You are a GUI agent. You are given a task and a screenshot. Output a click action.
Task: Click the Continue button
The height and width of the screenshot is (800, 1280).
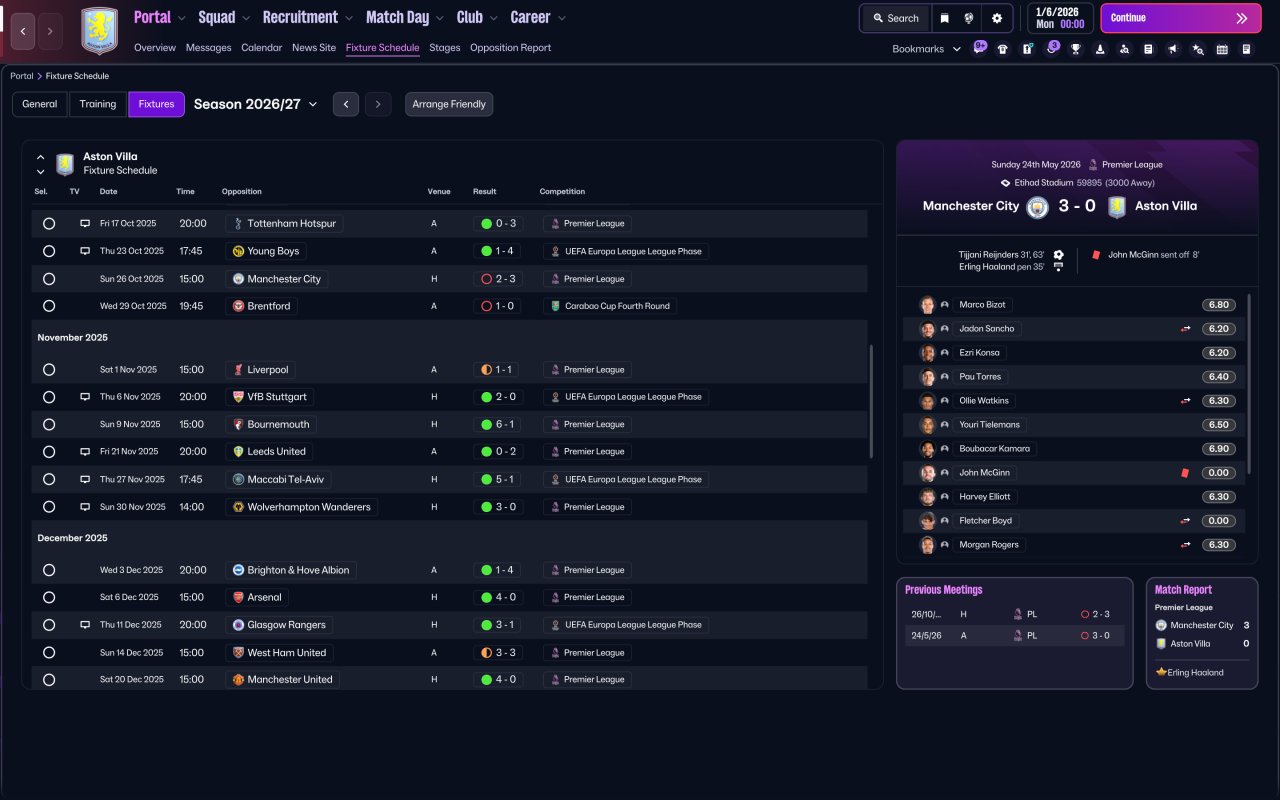(x=1181, y=18)
